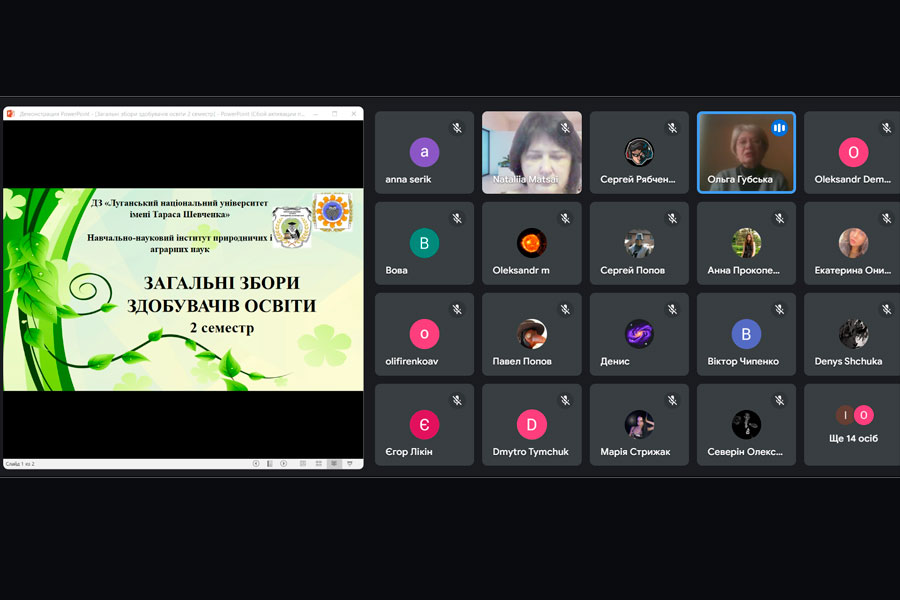Click the name label 'Denys Shchuka'

[848, 361]
